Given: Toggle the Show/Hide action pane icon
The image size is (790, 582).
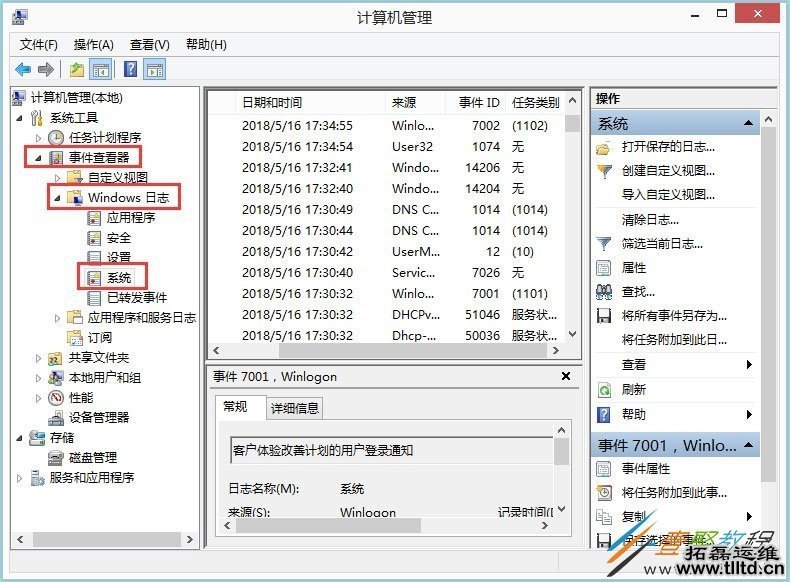Looking at the screenshot, I should point(155,70).
